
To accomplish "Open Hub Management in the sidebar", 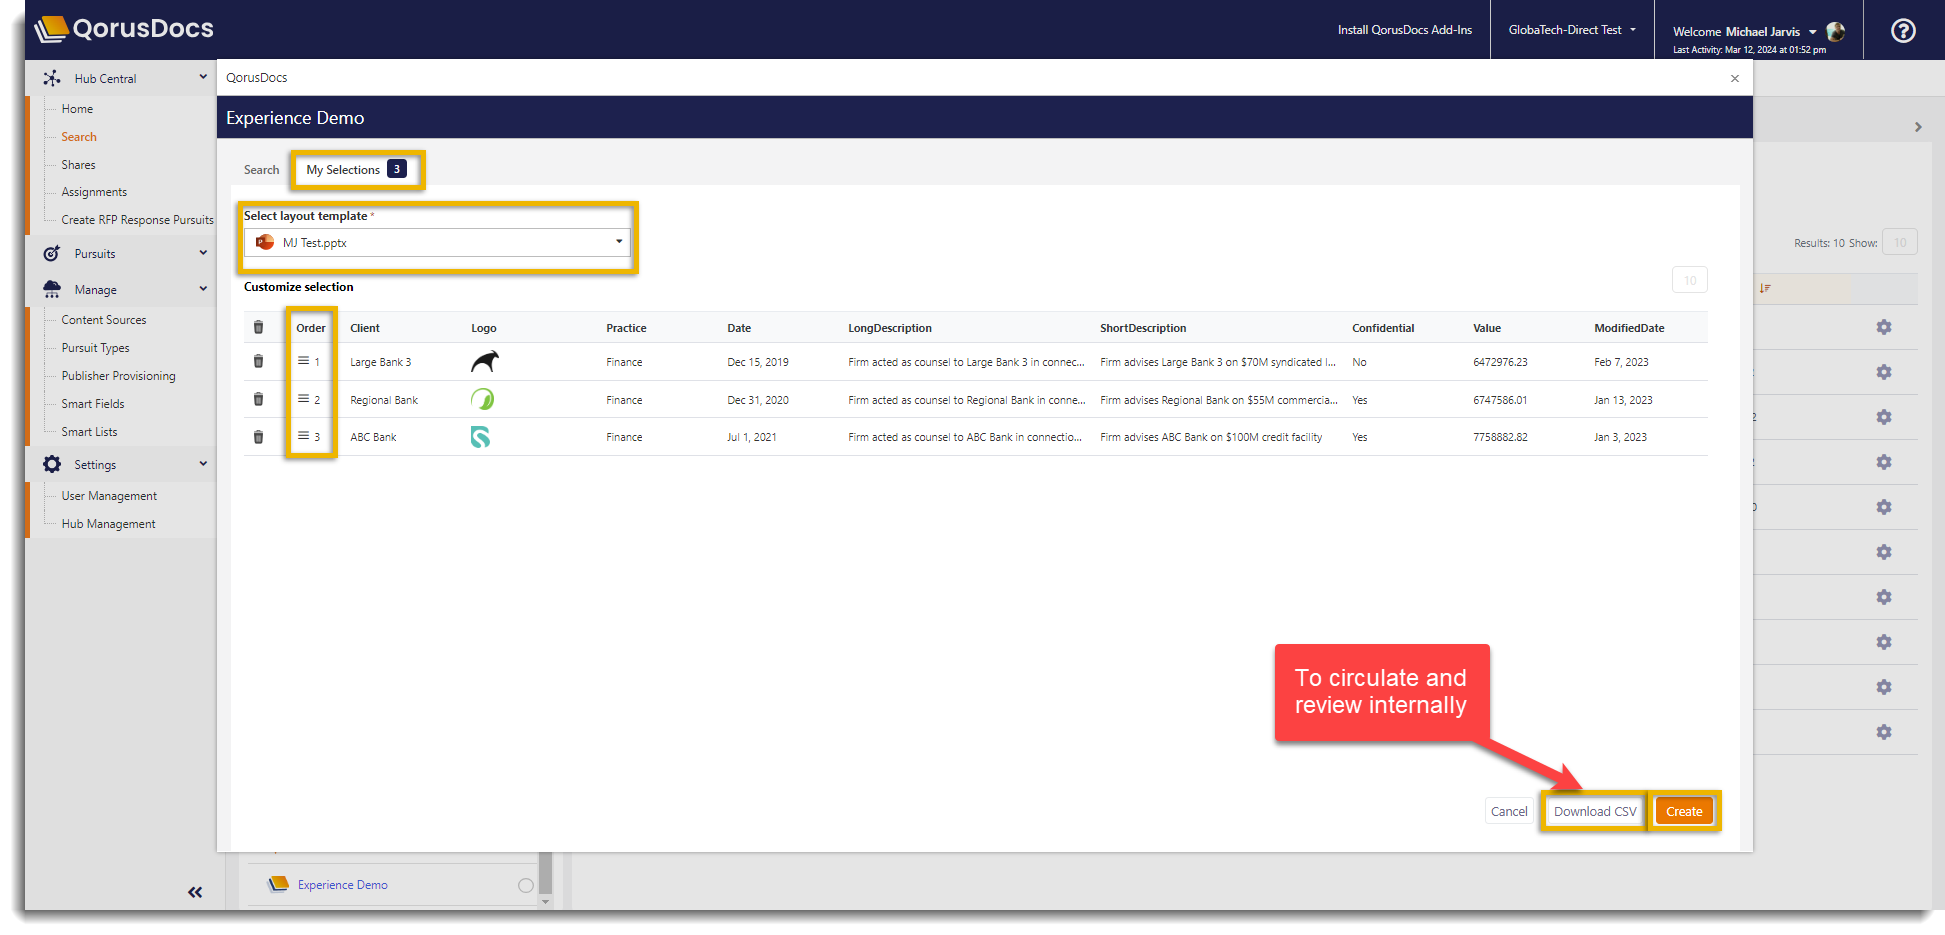I will click(108, 524).
